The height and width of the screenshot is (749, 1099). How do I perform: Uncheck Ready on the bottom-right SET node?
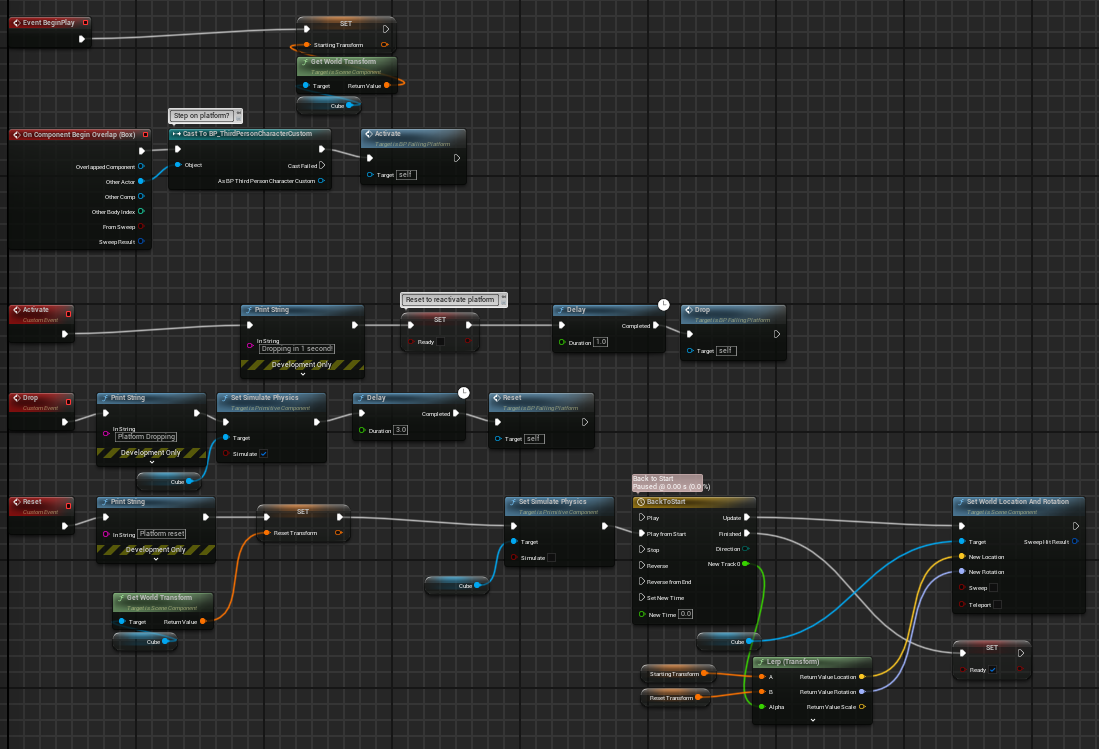(x=992, y=670)
